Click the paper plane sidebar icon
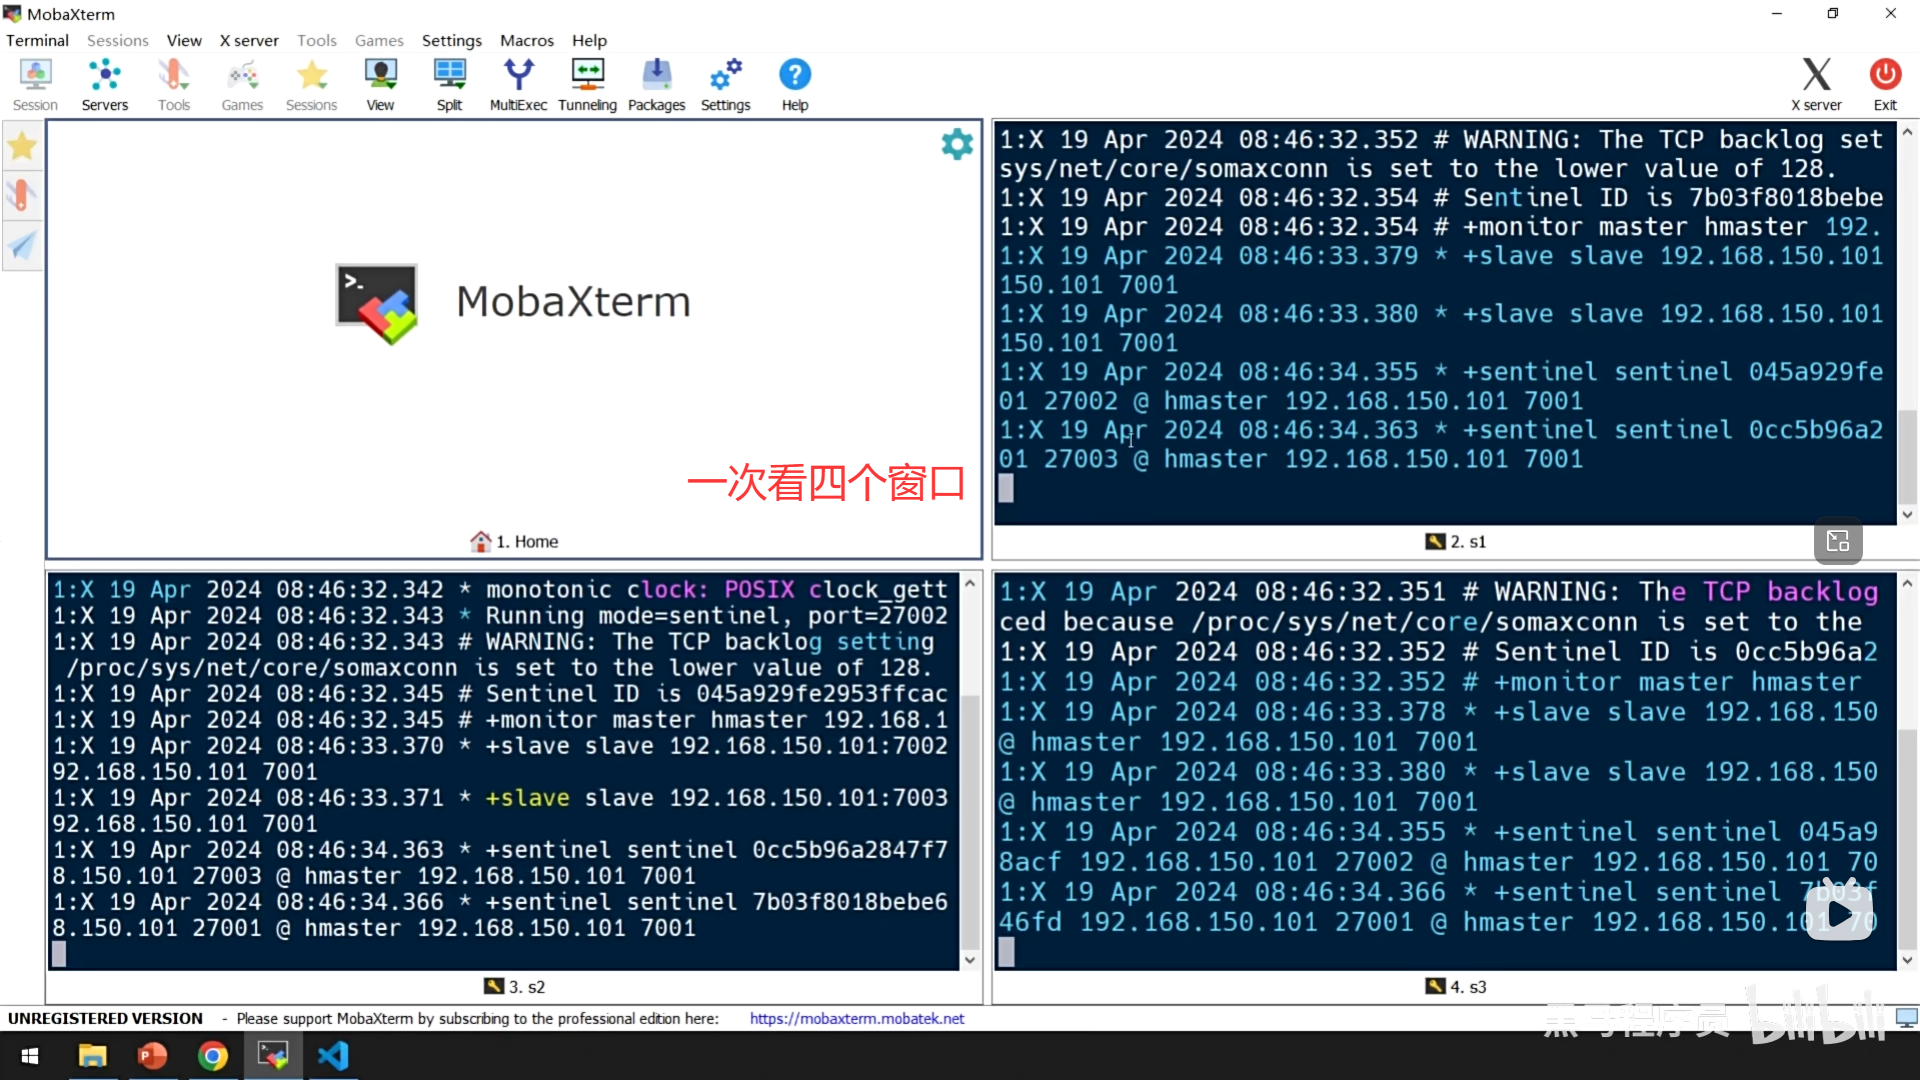This screenshot has width=1920, height=1080. point(22,245)
